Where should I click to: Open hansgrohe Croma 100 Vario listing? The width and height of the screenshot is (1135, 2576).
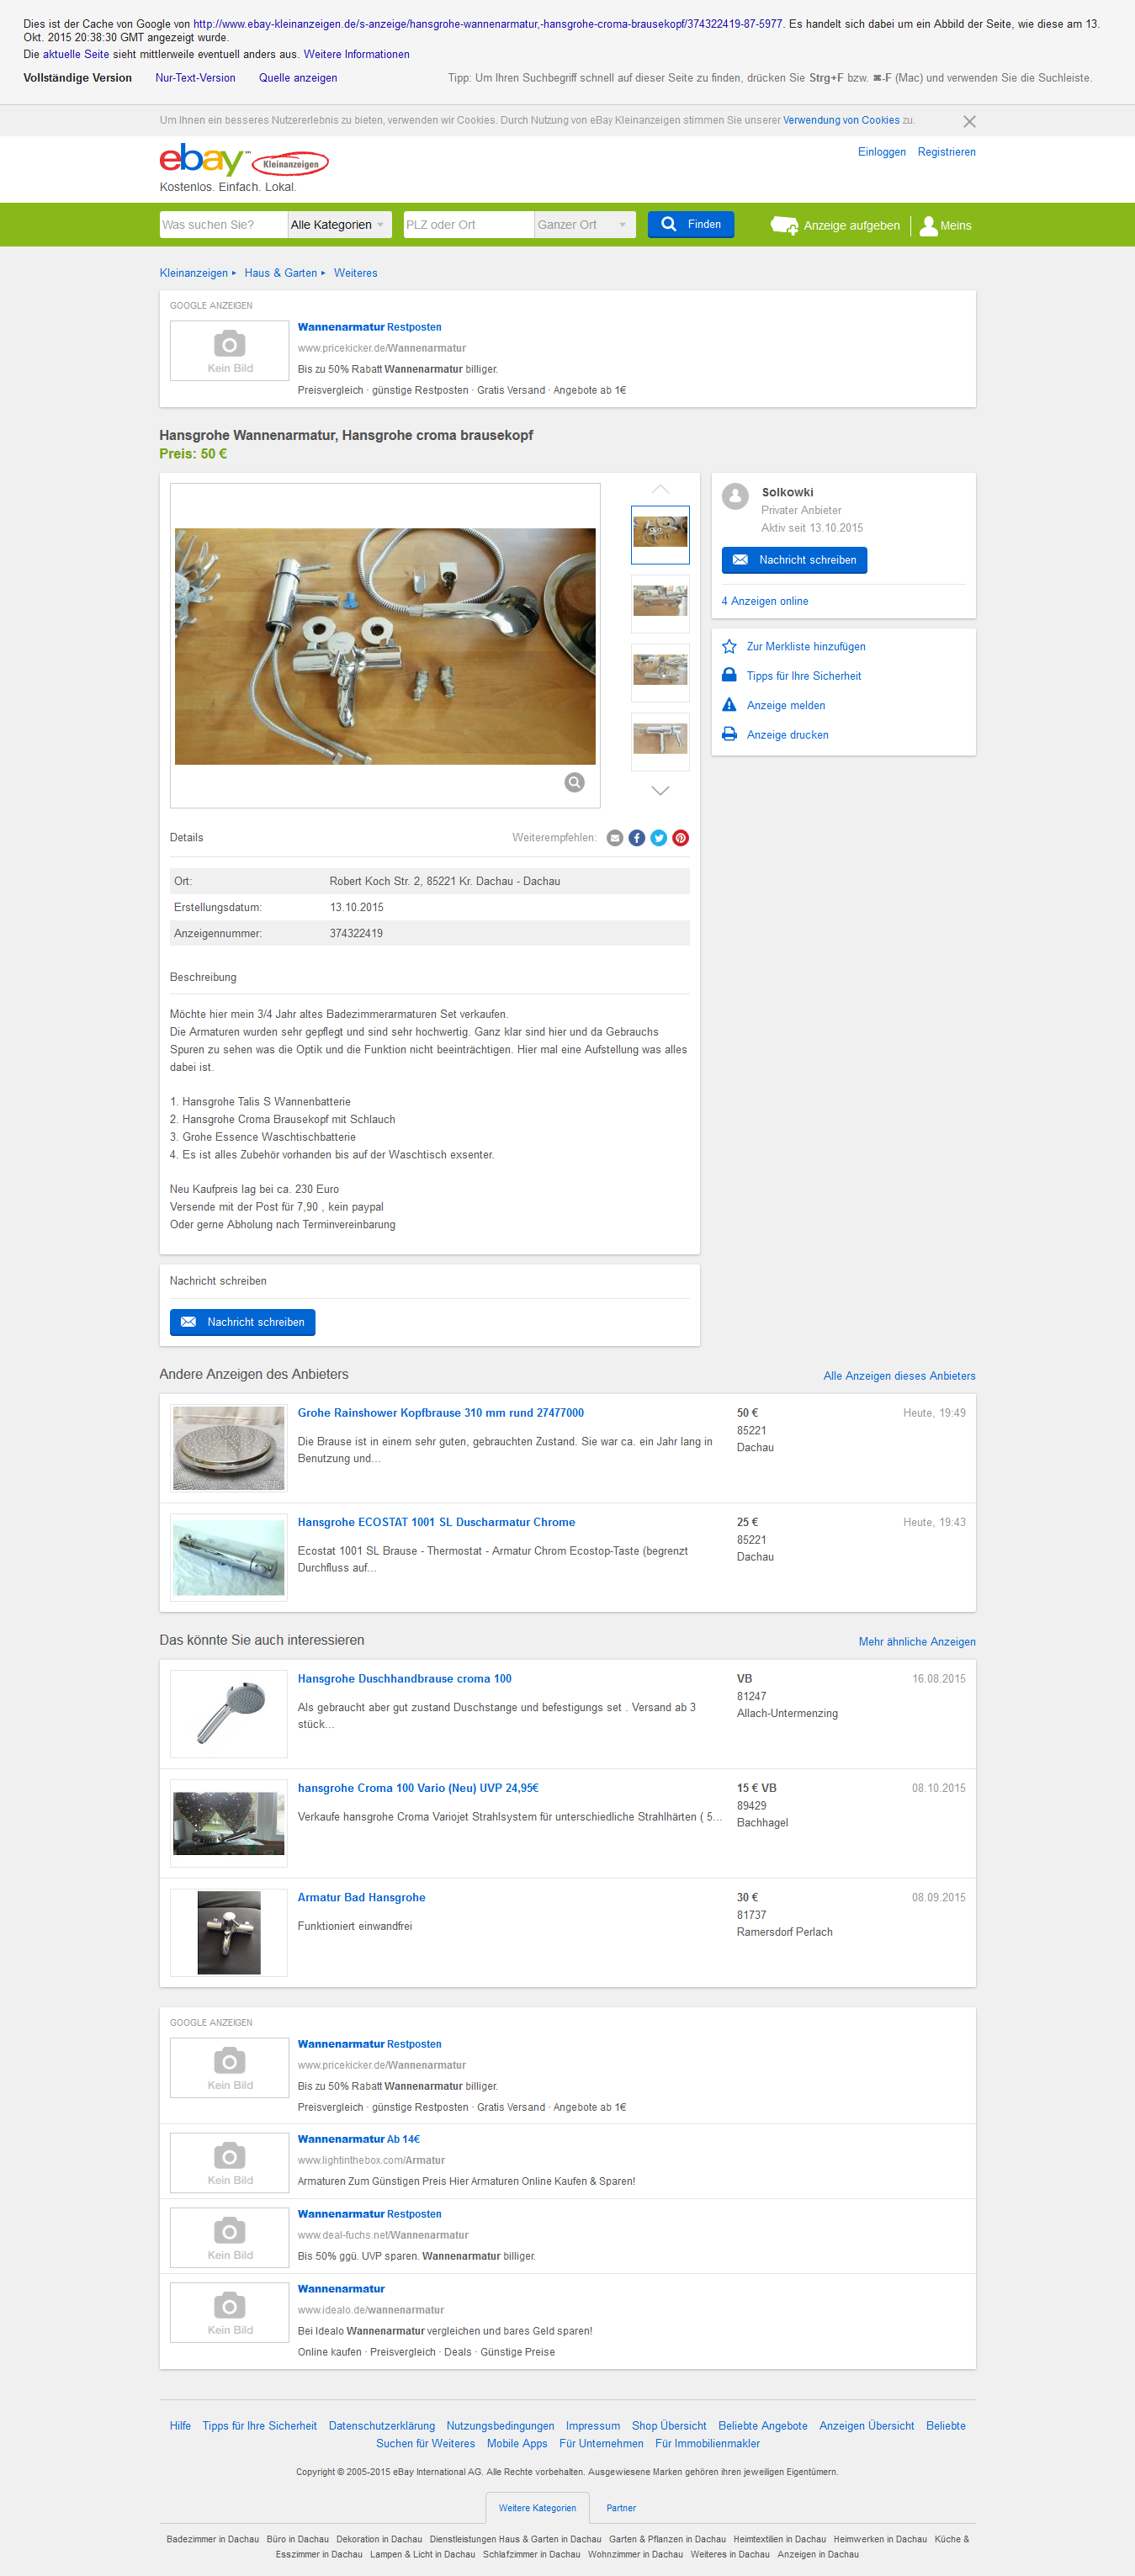418,1788
